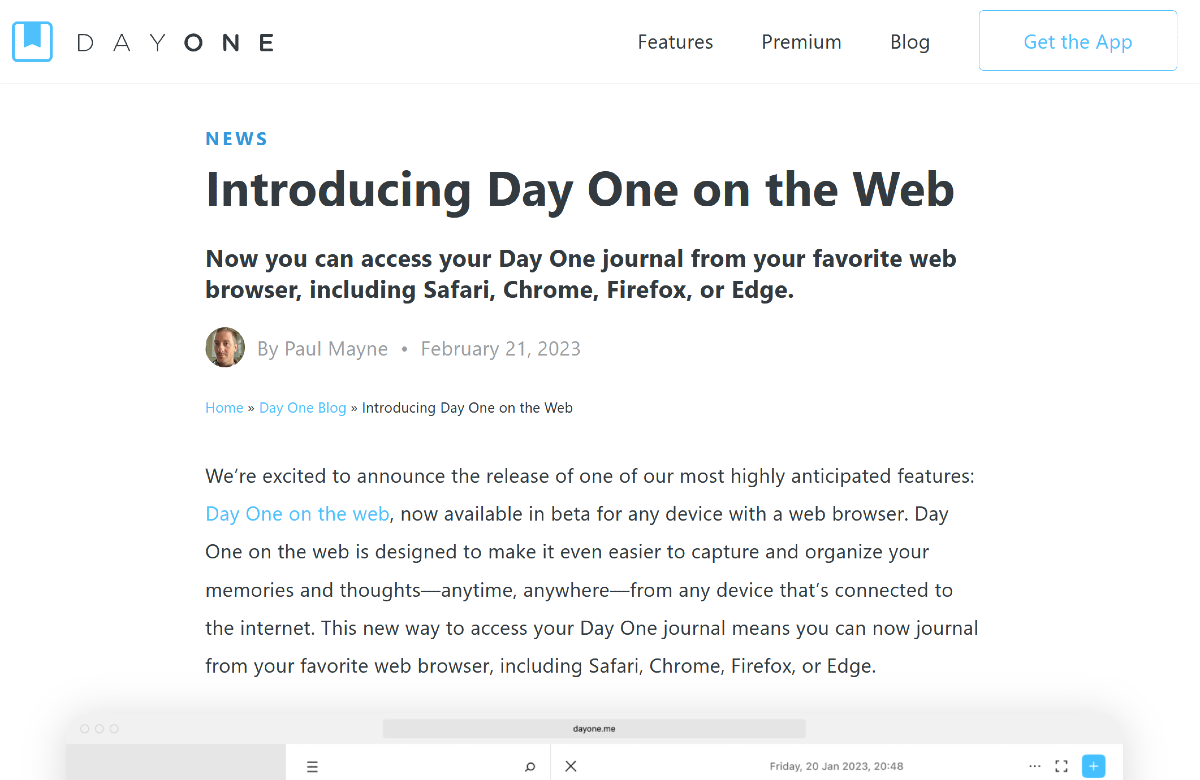The image size is (1200, 780).
Task: Follow the Home breadcrumb link
Action: (224, 407)
